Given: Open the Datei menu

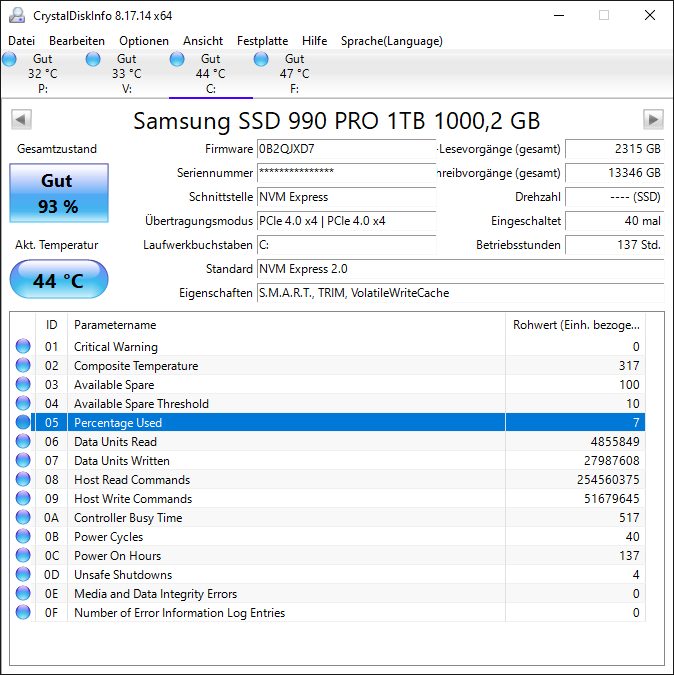Looking at the screenshot, I should [x=22, y=41].
